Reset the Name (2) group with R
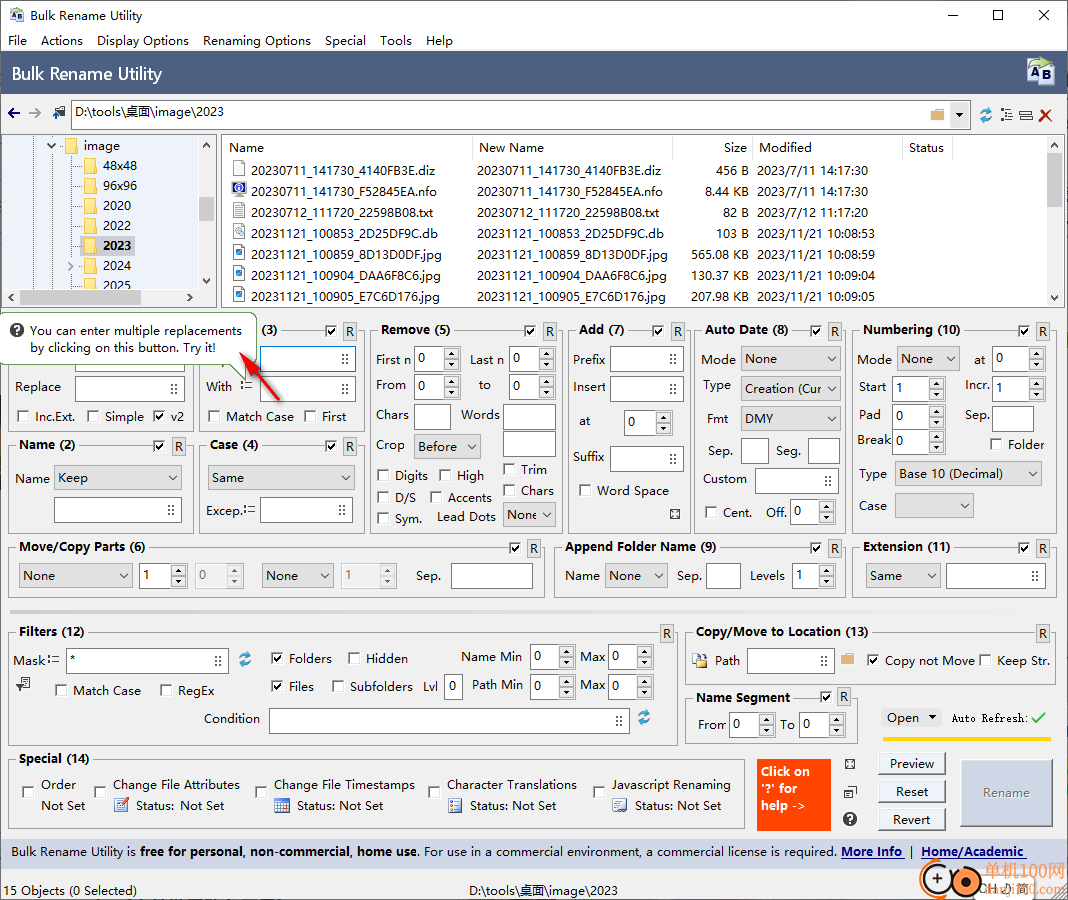This screenshot has width=1068, height=900. click(179, 446)
